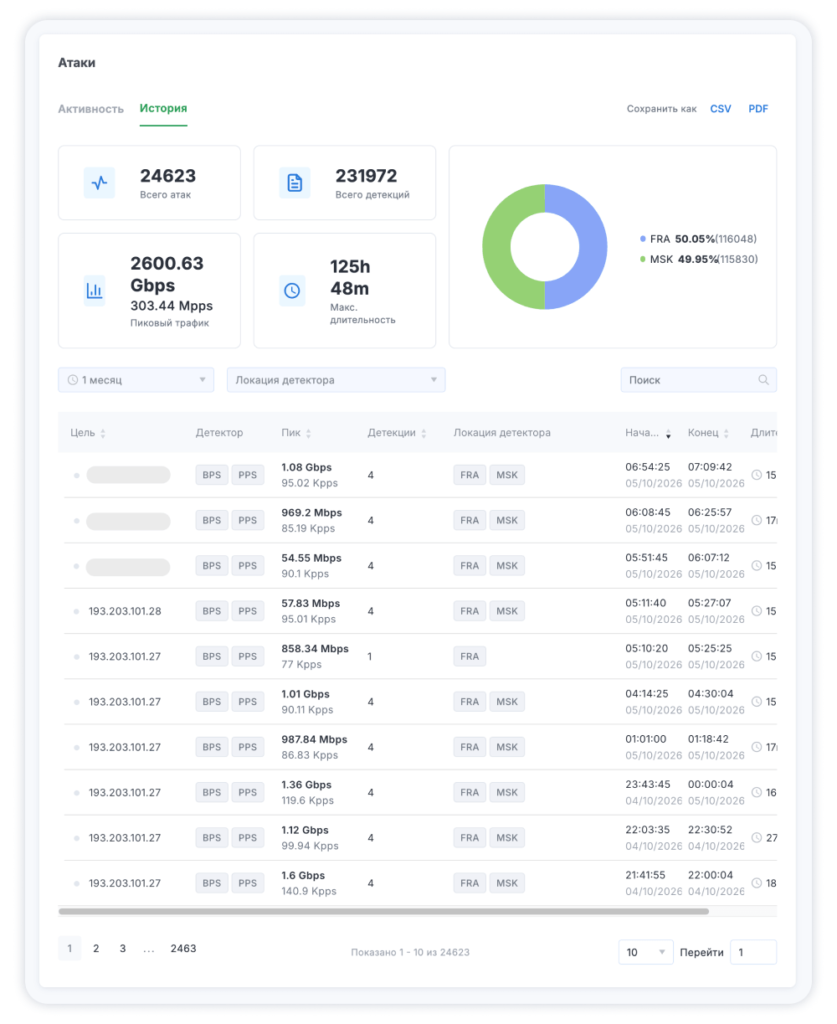Click the magnifier icon in the Поиск field
The image size is (837, 1024).
tap(763, 380)
